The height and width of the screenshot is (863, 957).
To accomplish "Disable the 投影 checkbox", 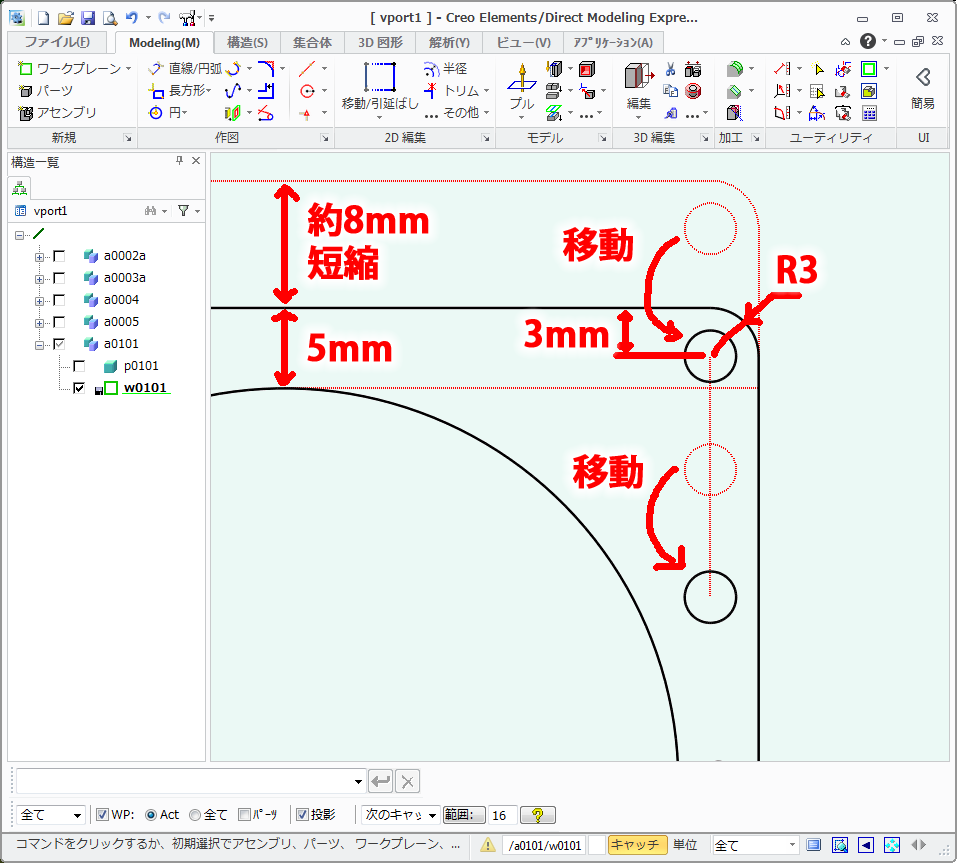I will (x=302, y=814).
